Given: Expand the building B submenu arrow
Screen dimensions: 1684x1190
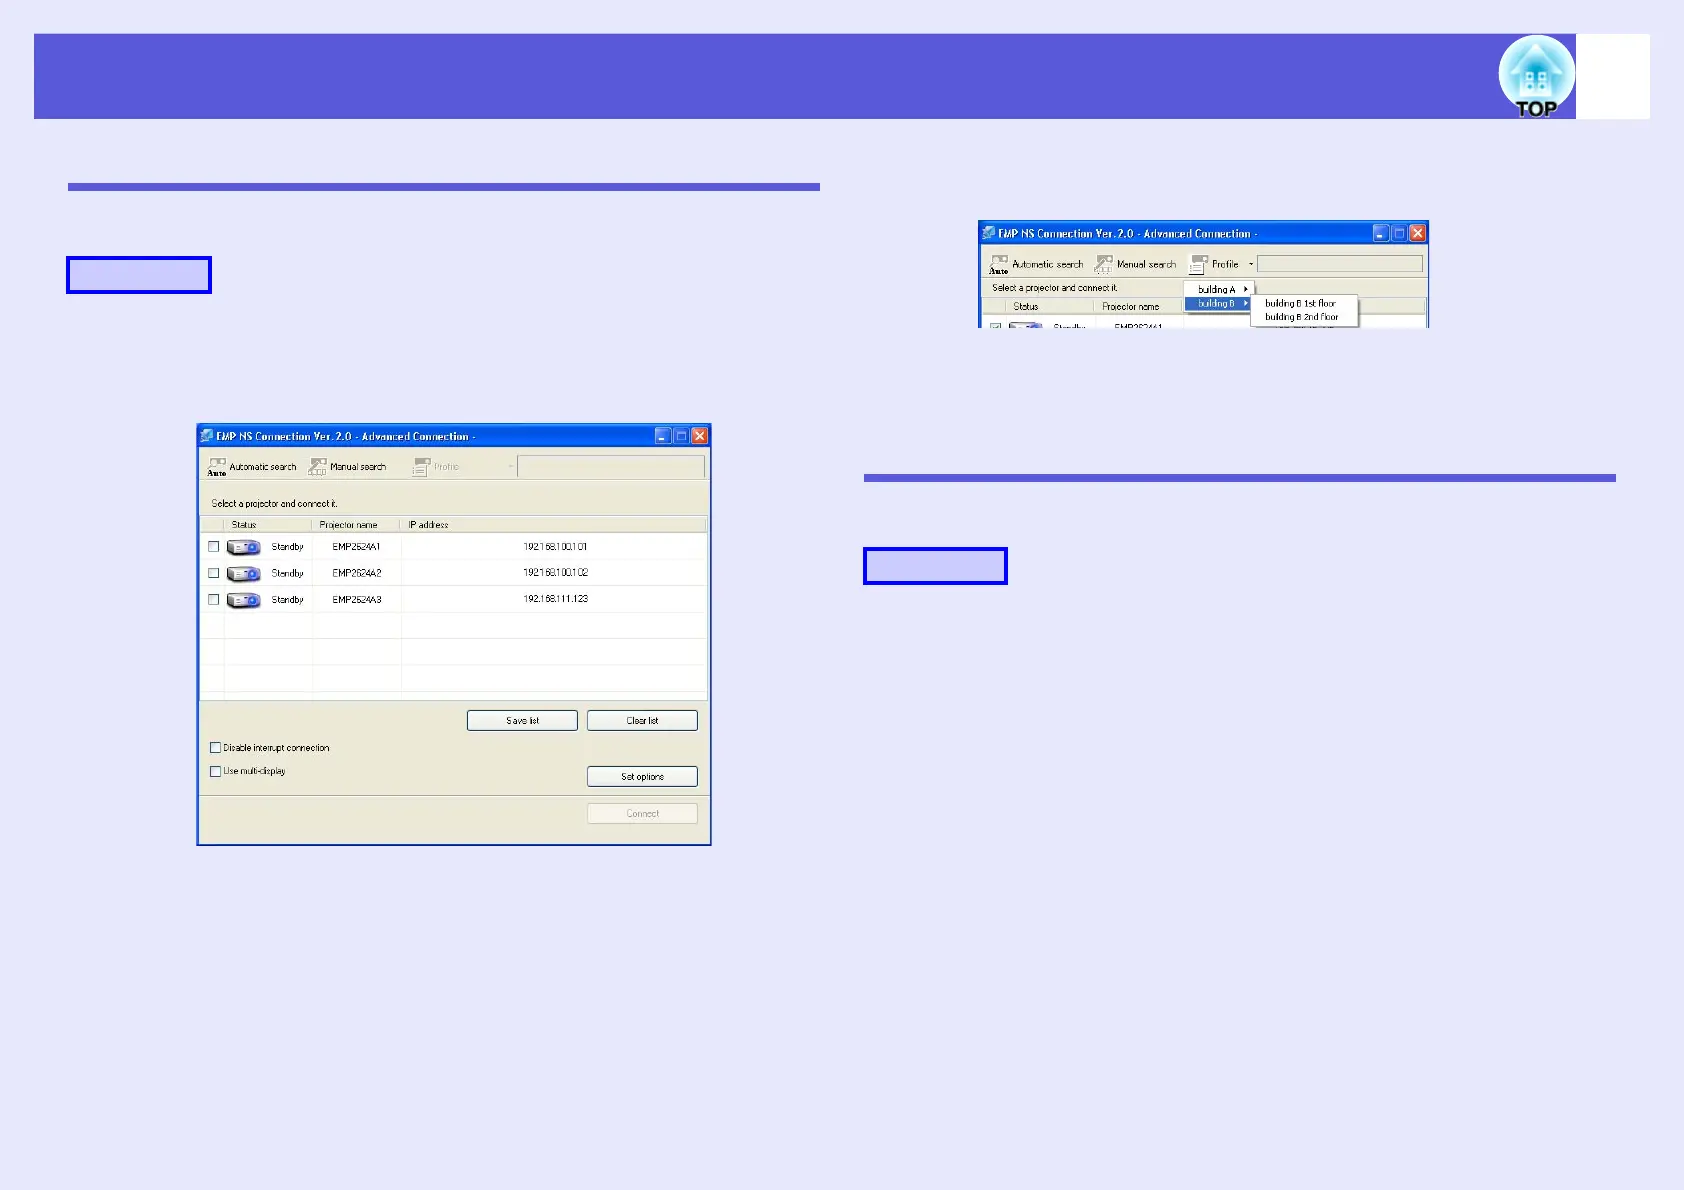Looking at the screenshot, I should click(x=1245, y=303).
